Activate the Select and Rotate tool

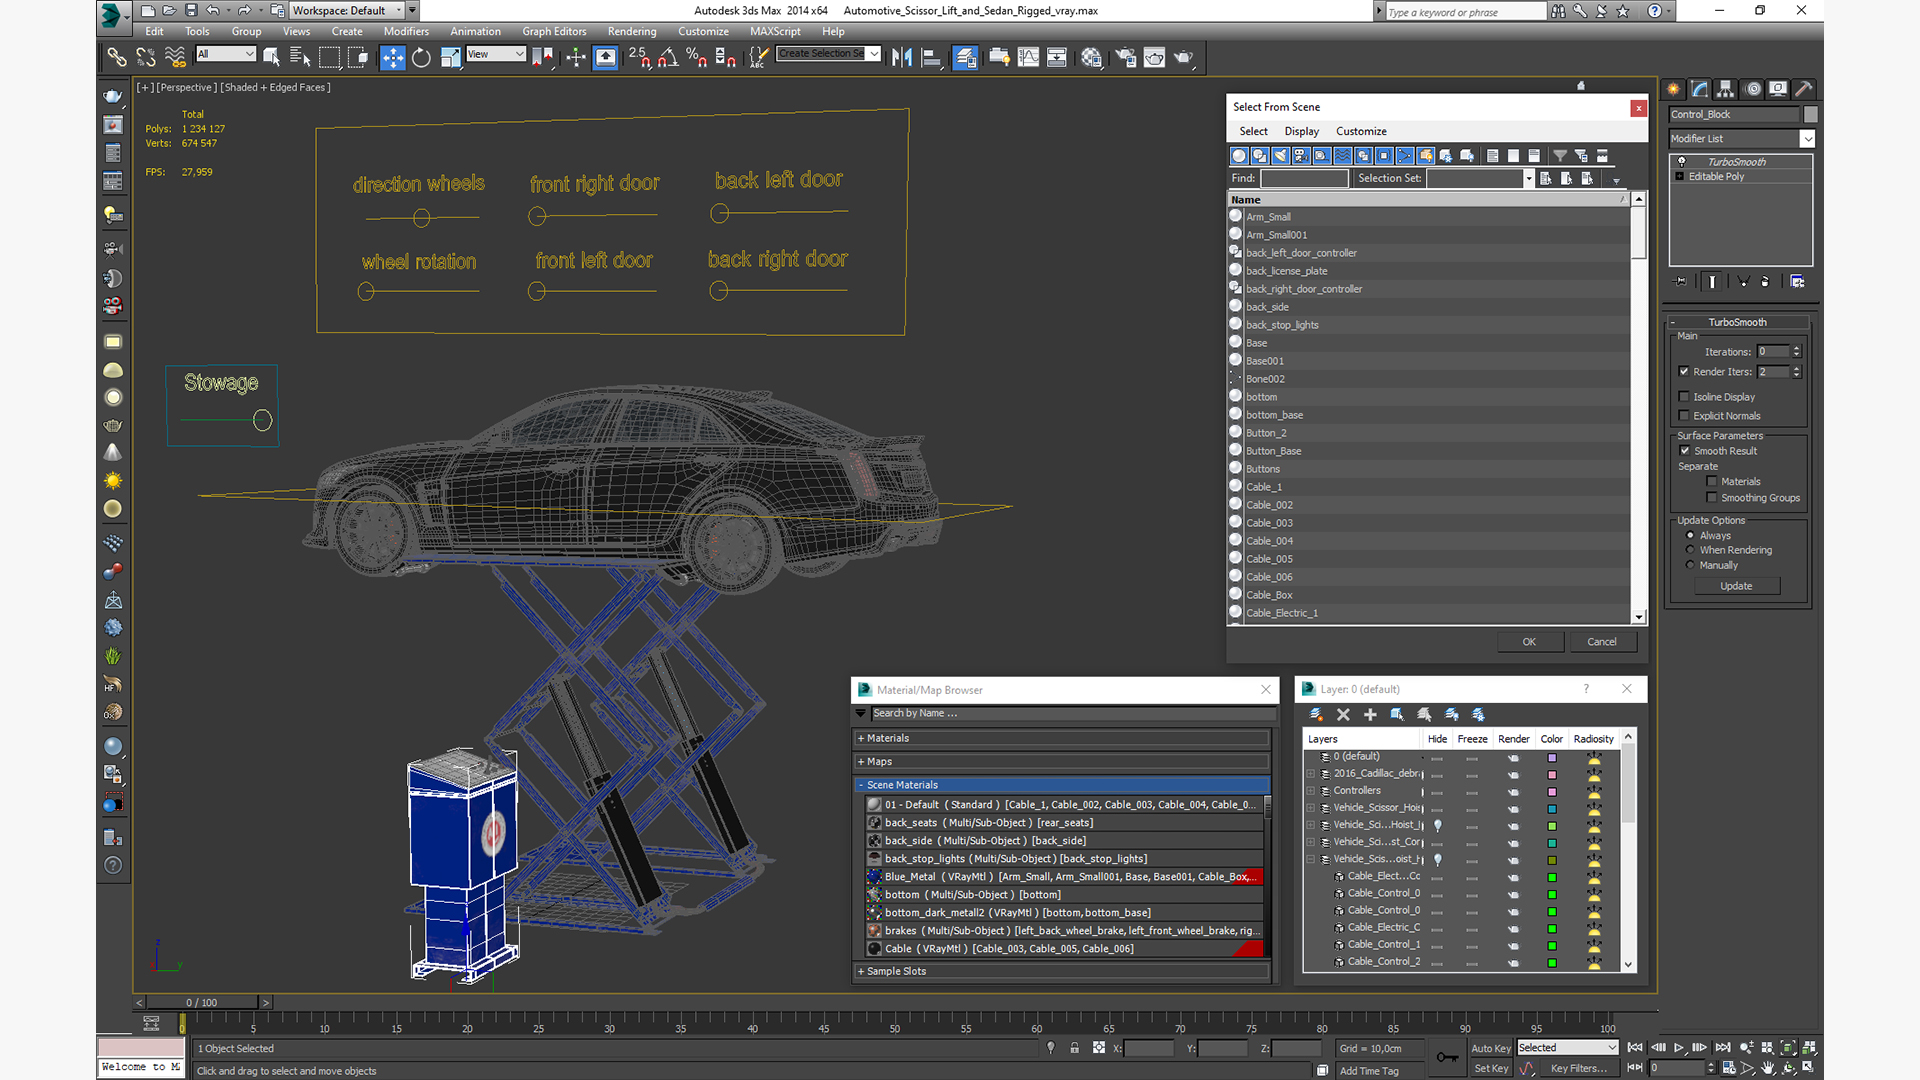coord(421,58)
